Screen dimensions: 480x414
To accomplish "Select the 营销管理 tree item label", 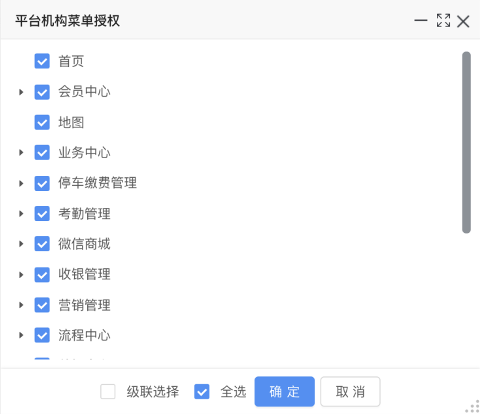I will pyautogui.click(x=84, y=305).
